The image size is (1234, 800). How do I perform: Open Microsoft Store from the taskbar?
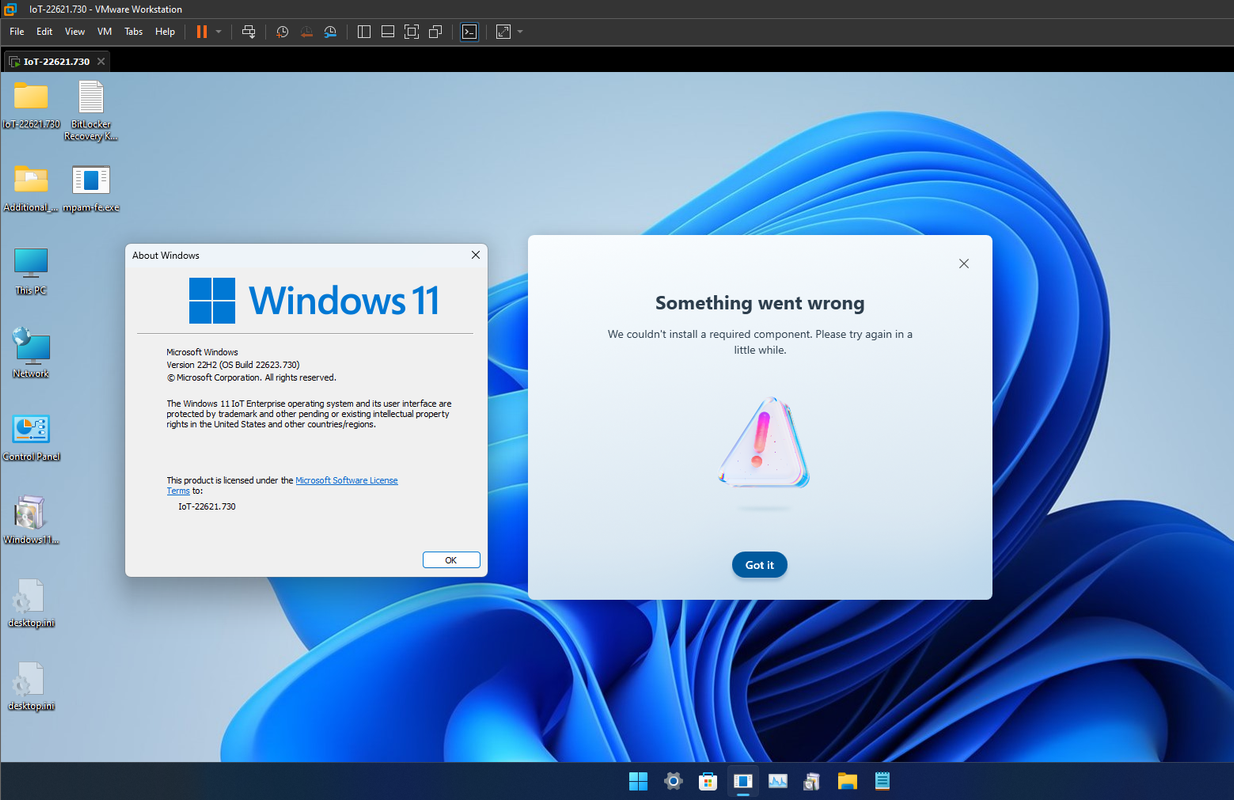(708, 781)
